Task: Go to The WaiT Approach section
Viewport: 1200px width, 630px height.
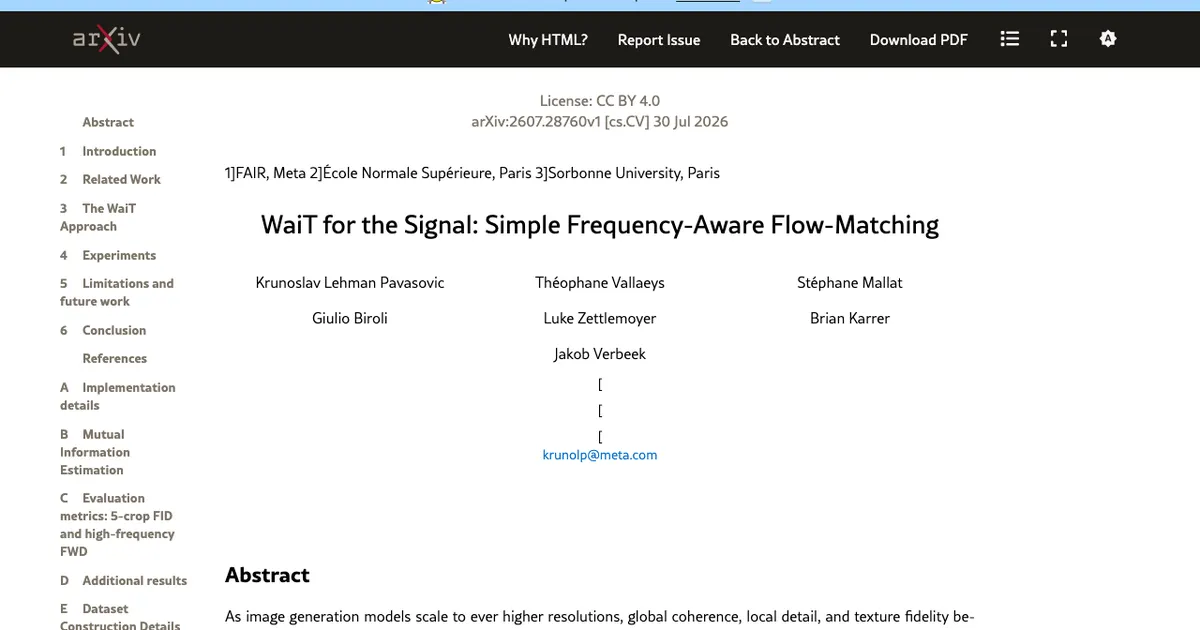Action: pyautogui.click(x=98, y=217)
